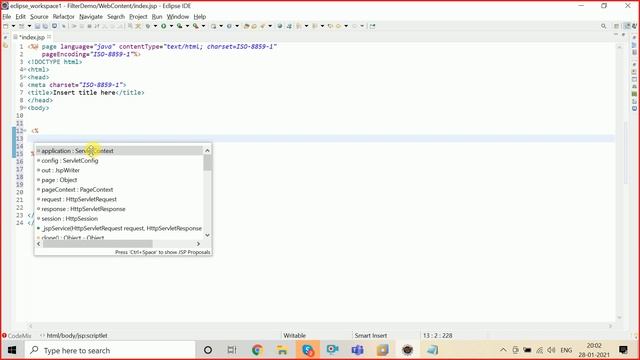Toggle the Smart Insert mode indicator
The image size is (640, 360).
[371, 336]
